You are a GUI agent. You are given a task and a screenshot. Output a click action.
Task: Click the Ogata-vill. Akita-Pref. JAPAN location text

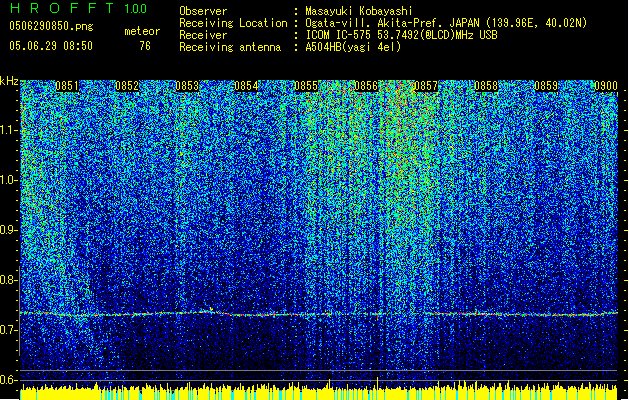[x=446, y=23]
